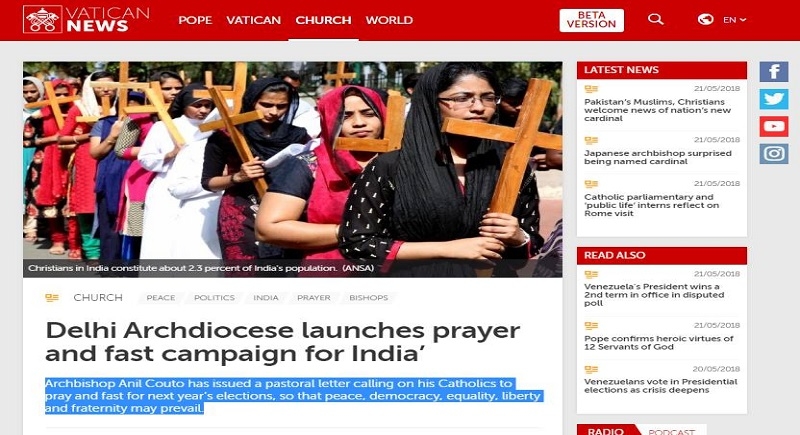Click the BISHOPS tag

point(368,297)
